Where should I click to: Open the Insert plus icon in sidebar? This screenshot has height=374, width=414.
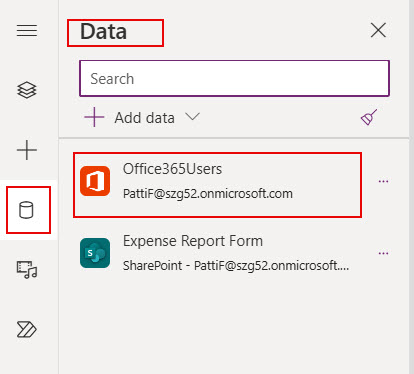(27, 150)
